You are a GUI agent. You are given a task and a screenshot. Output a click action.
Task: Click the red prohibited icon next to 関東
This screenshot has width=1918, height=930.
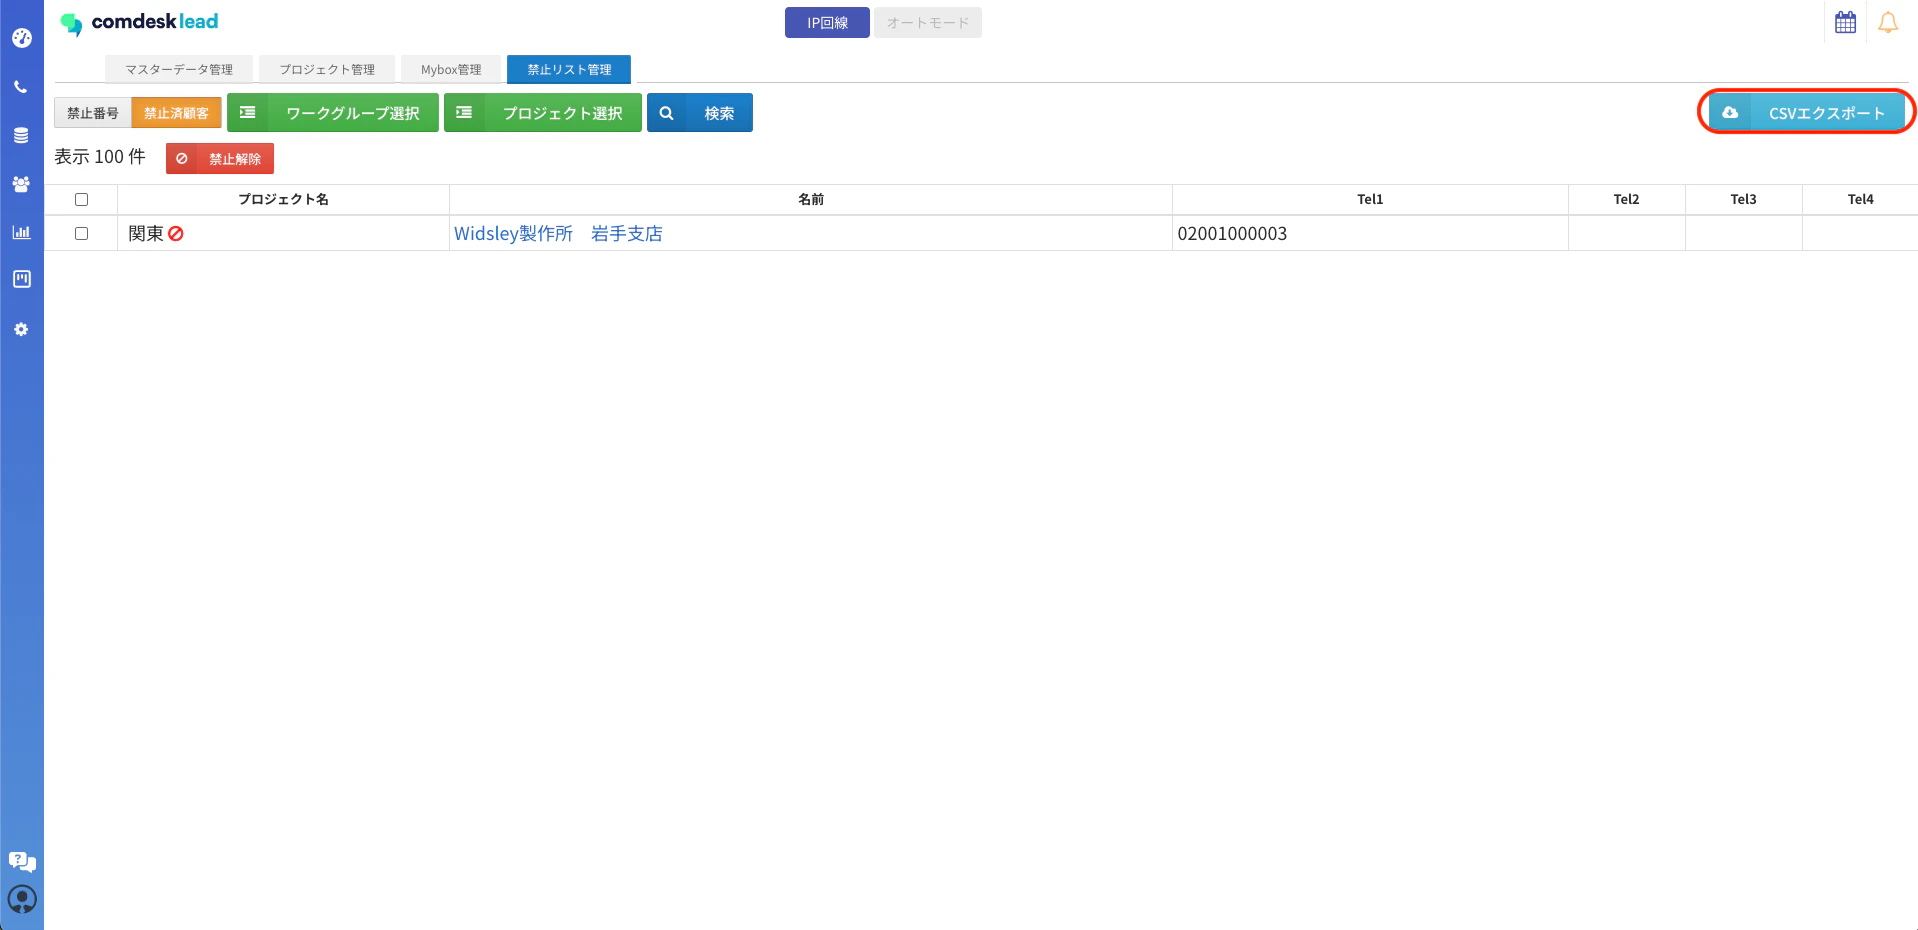coord(176,233)
